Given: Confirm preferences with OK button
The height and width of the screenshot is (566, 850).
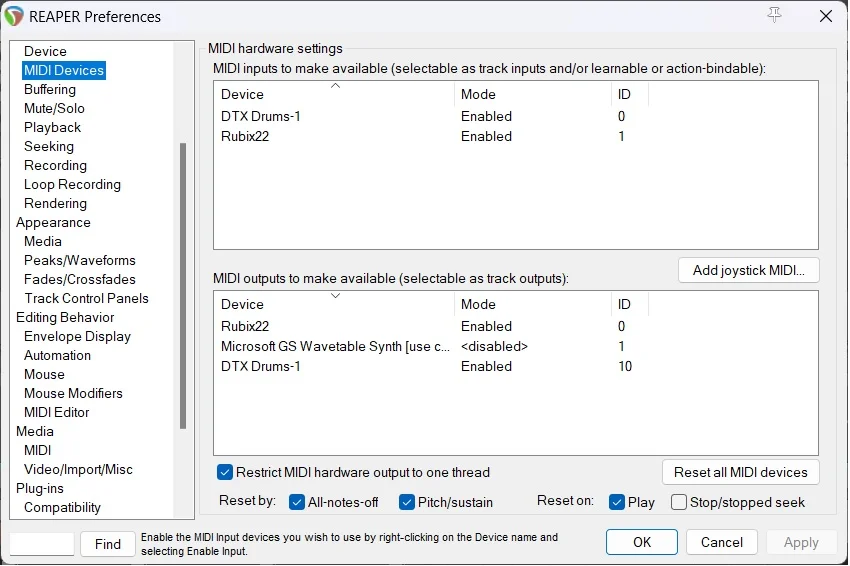Looking at the screenshot, I should point(641,542).
